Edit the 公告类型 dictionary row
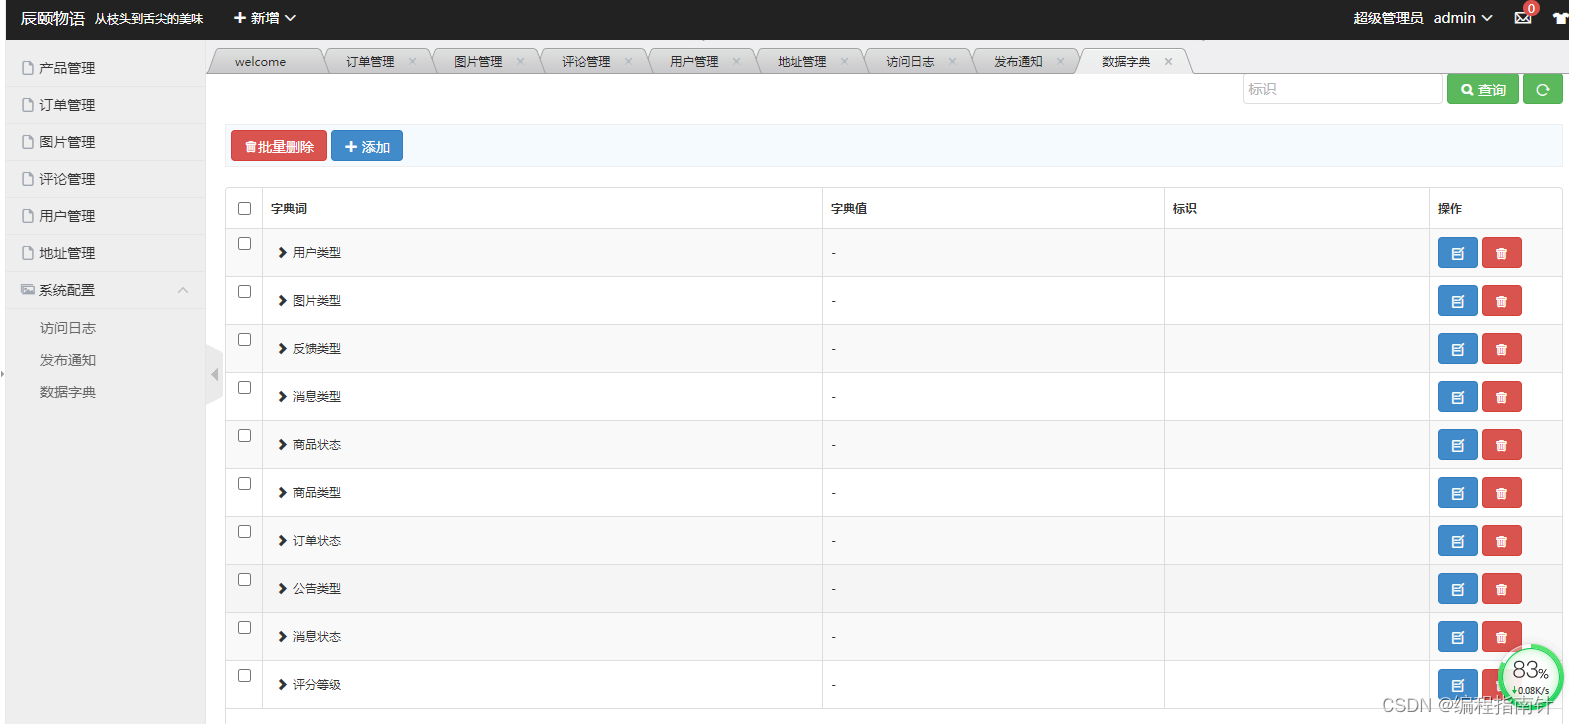 1457,589
